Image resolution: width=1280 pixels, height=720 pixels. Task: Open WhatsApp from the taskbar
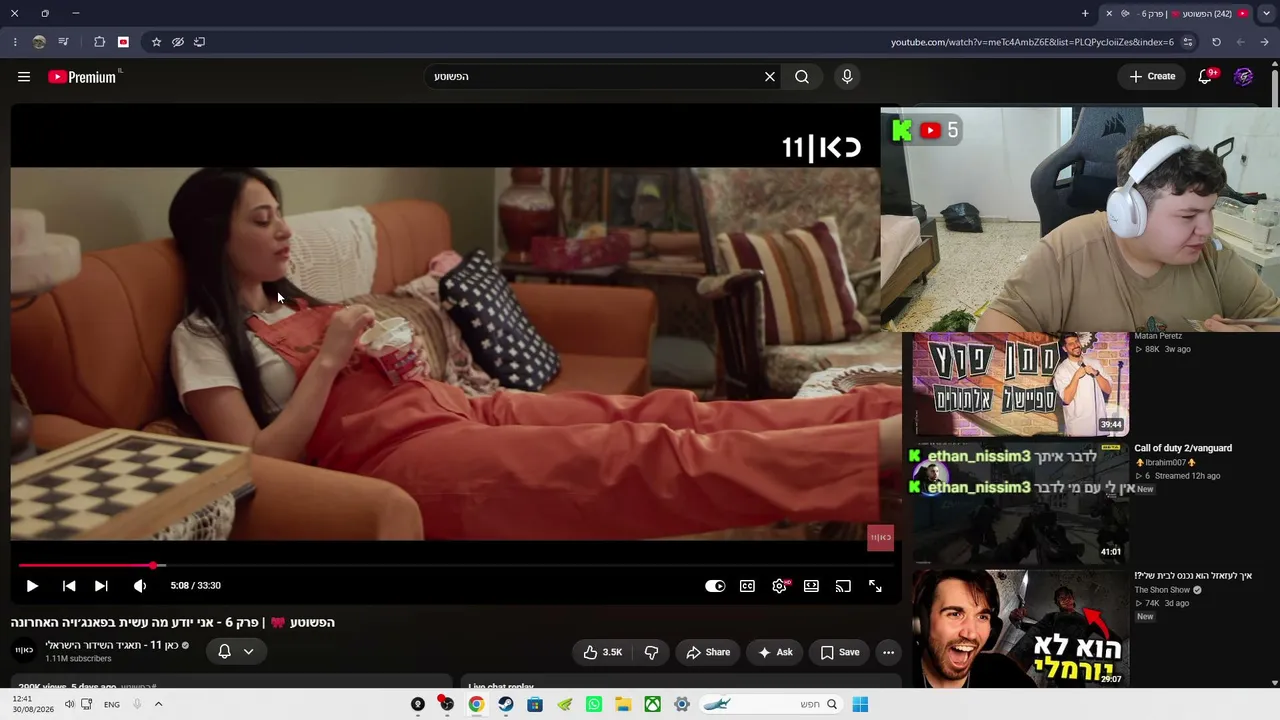pyautogui.click(x=594, y=704)
